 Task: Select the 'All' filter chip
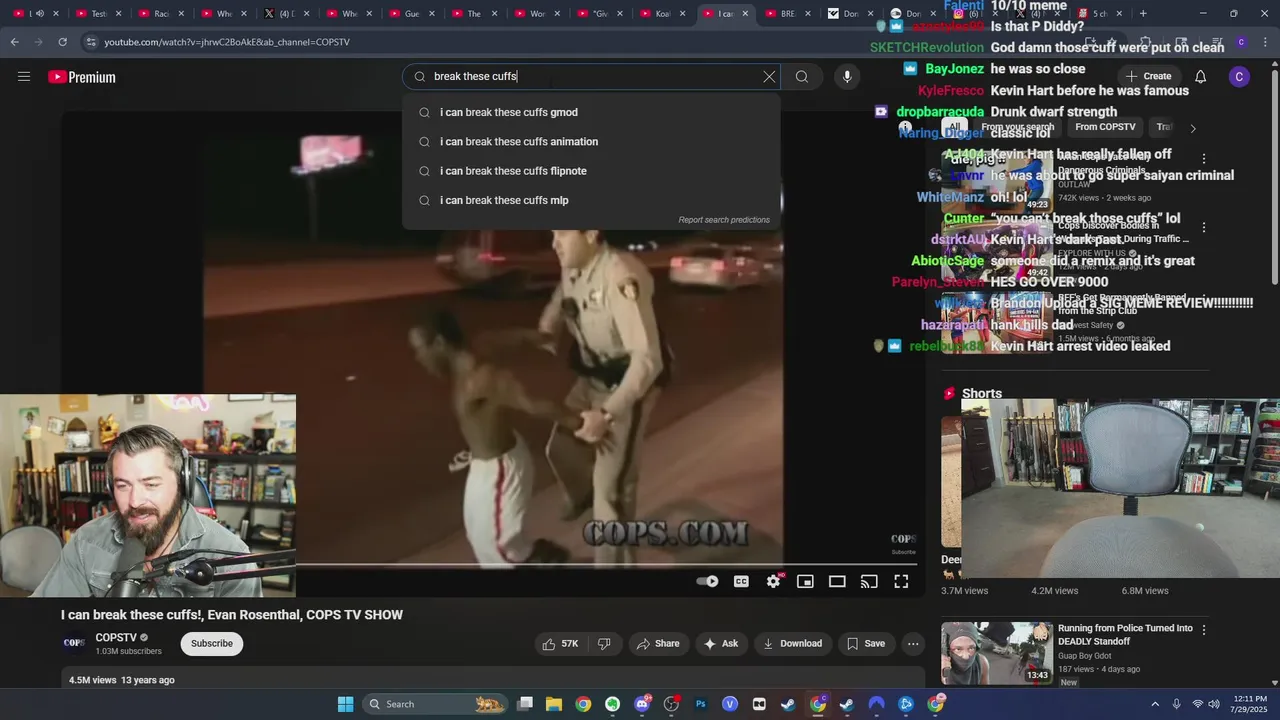coord(955,127)
